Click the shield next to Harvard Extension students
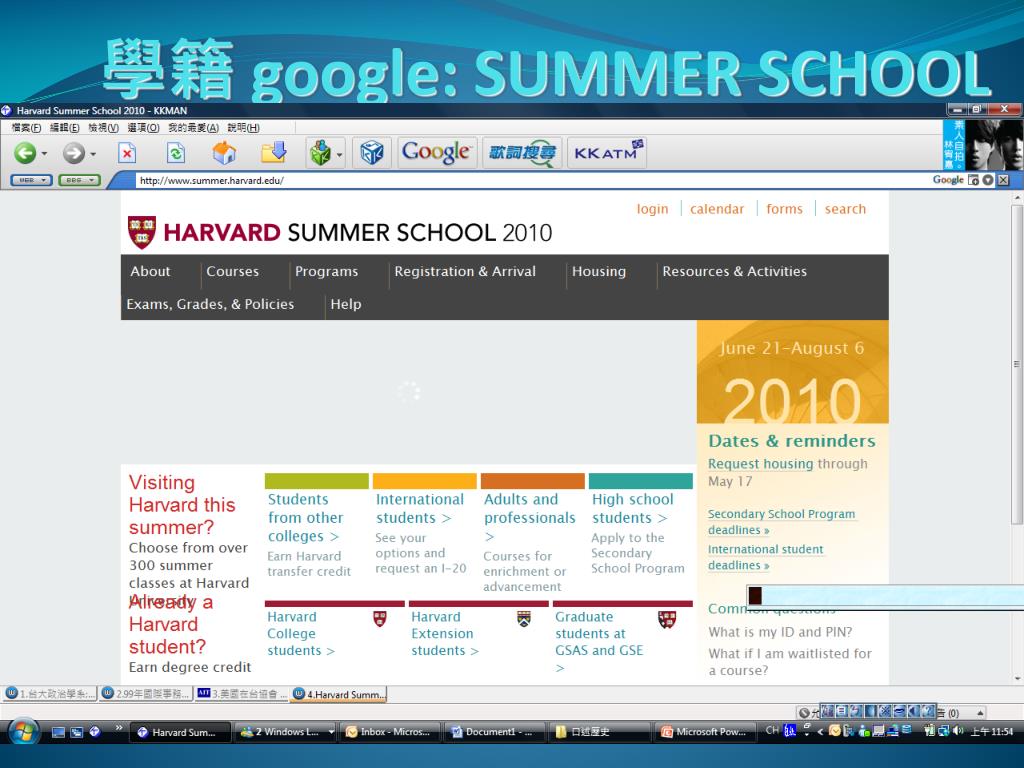1024x768 pixels. [524, 618]
